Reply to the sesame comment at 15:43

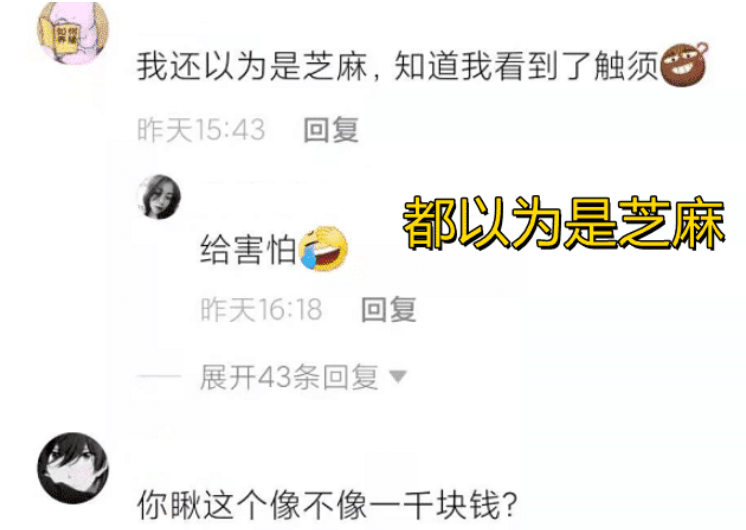[331, 130]
